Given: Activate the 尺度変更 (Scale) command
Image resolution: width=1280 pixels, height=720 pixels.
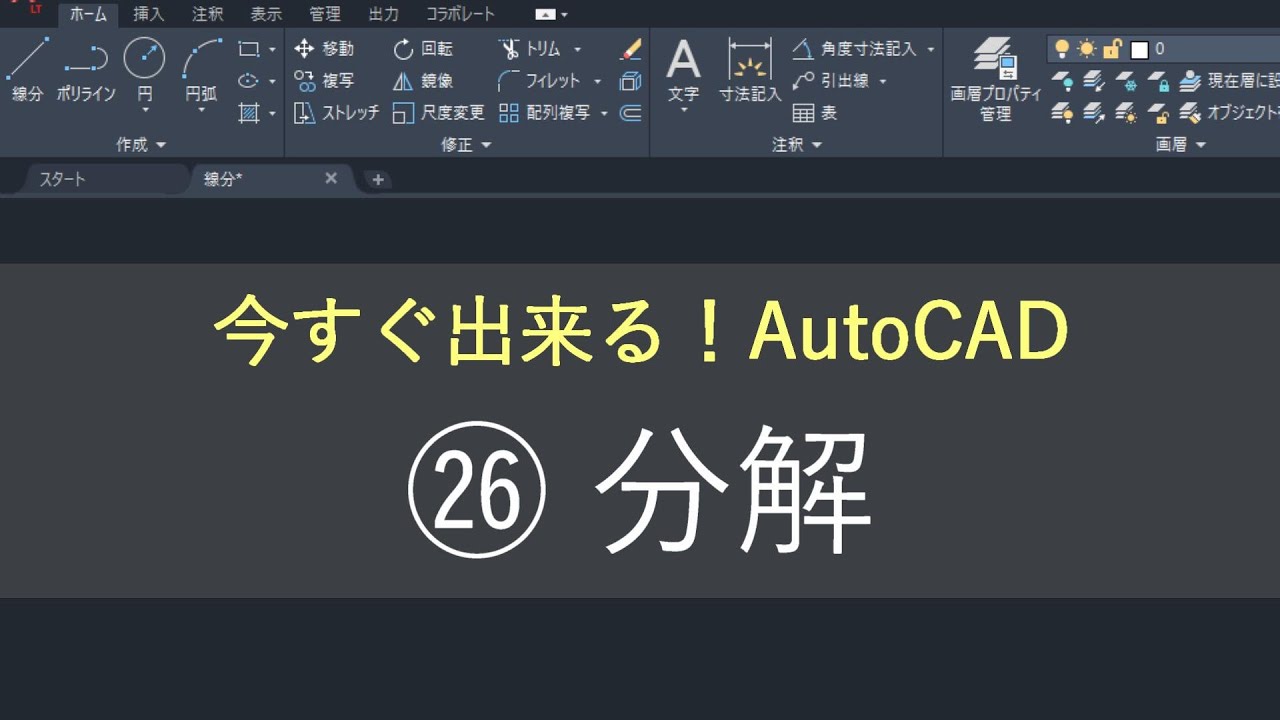Looking at the screenshot, I should click(439, 113).
